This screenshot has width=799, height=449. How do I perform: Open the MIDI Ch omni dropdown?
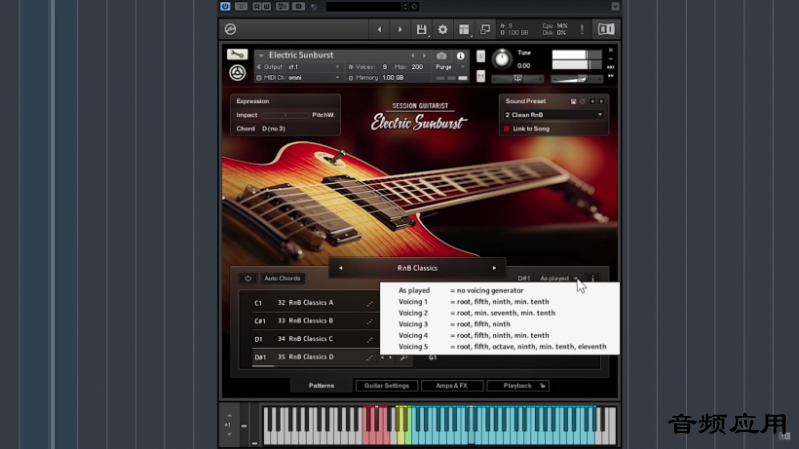pyautogui.click(x=298, y=77)
